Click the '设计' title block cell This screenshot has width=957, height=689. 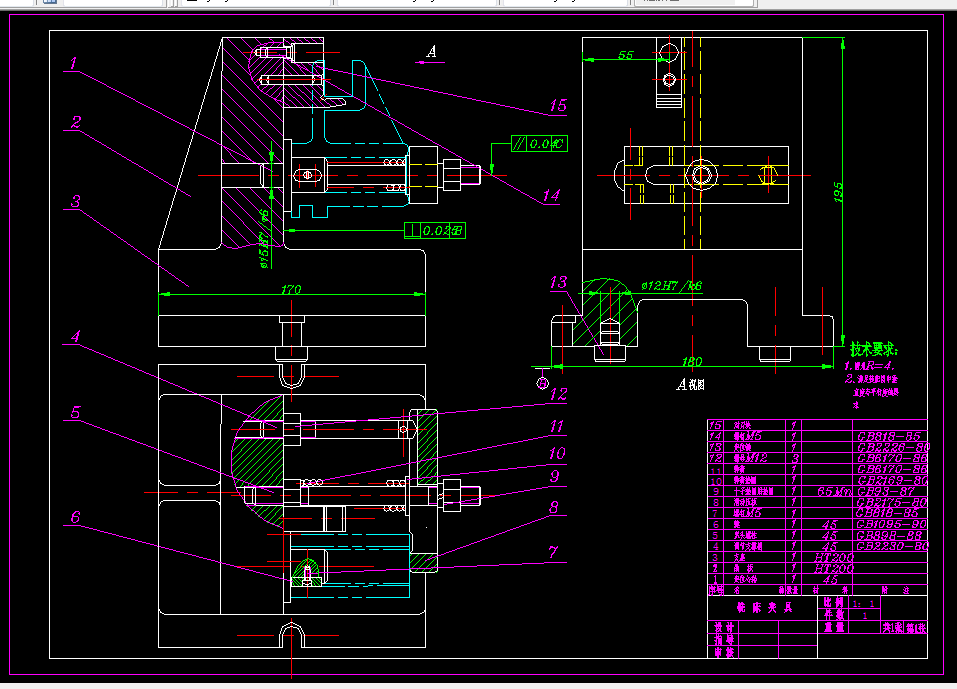tap(724, 627)
